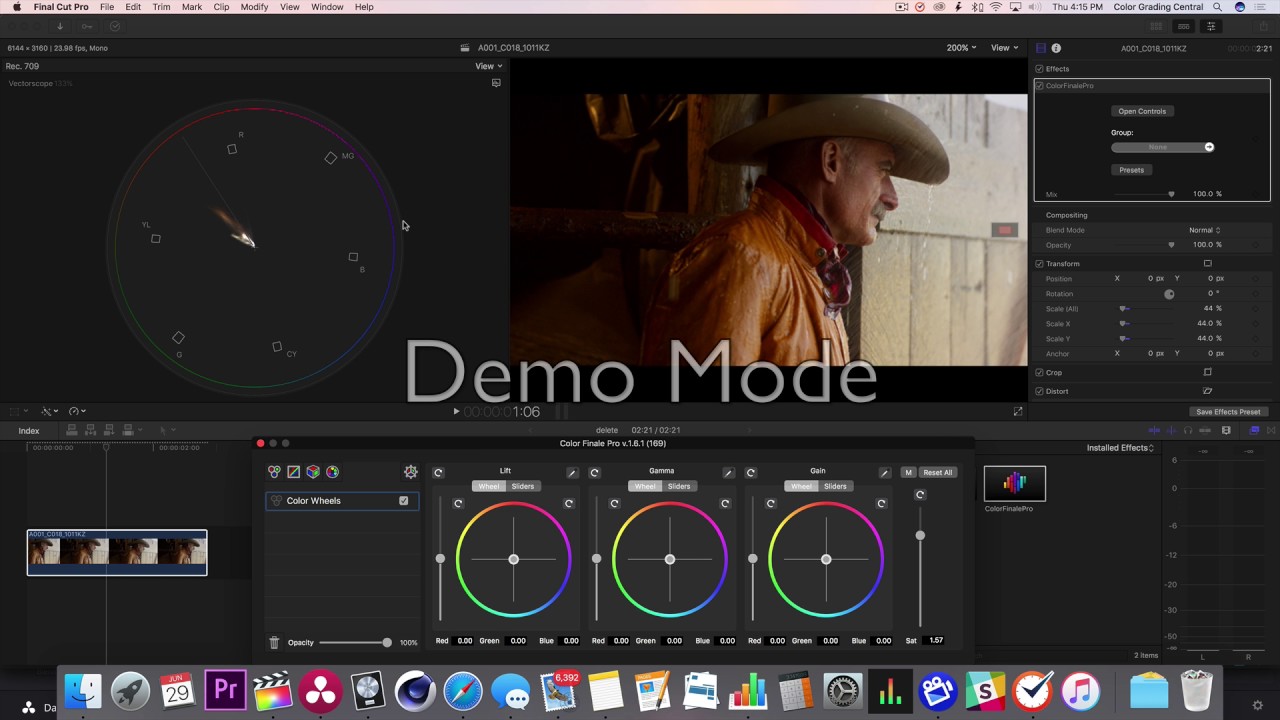Open the viewer View dropdown
The width and height of the screenshot is (1280, 720).
[x=1004, y=48]
